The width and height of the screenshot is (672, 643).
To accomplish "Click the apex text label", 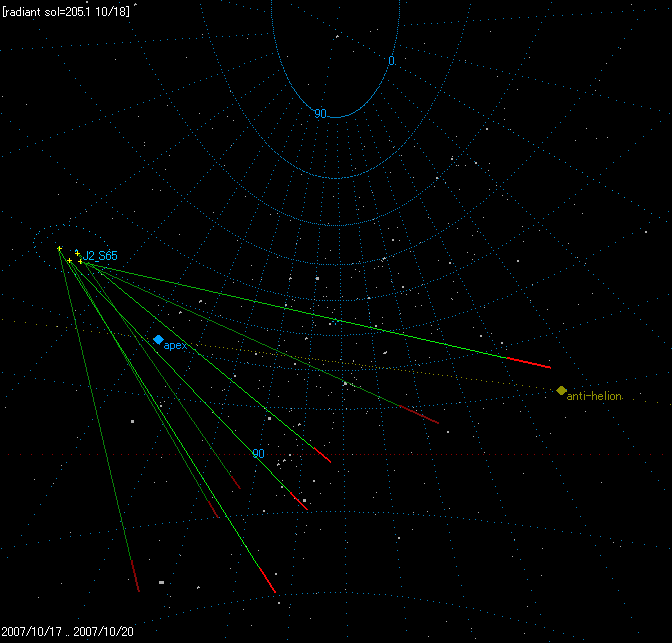I will [x=175, y=346].
